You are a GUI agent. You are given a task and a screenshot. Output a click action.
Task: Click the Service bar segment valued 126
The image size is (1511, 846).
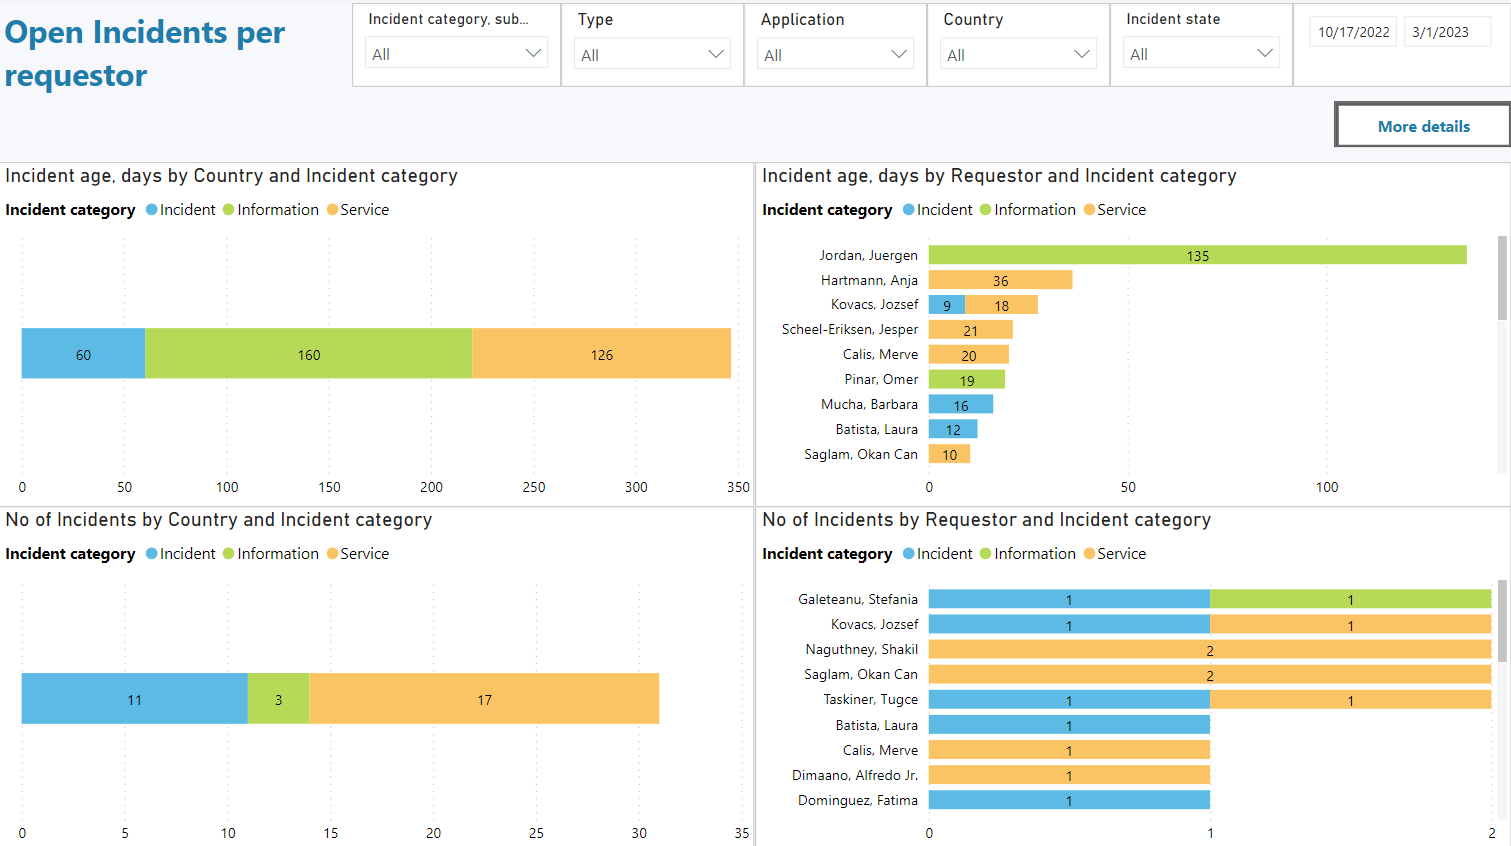[601, 353]
